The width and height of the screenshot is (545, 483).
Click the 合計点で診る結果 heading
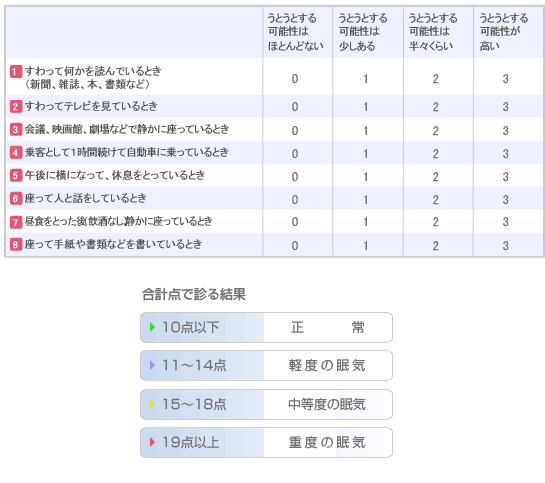pos(194,294)
